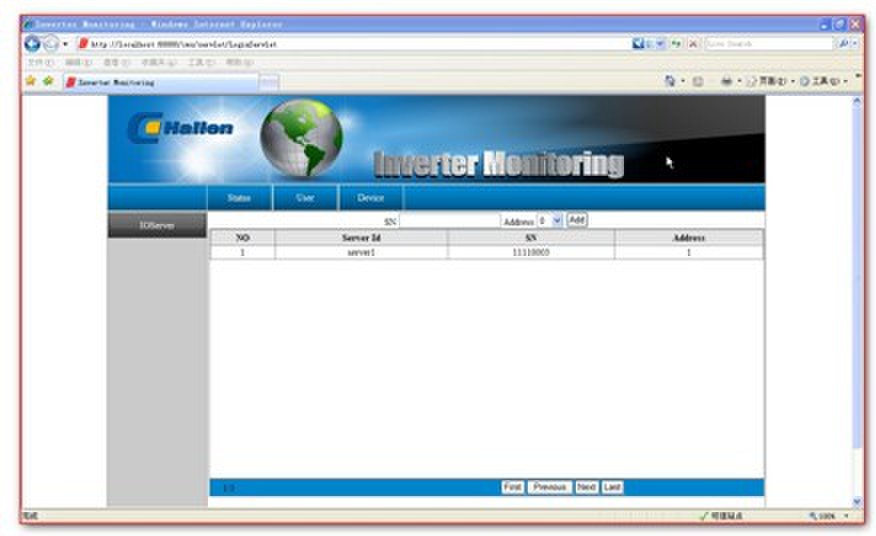This screenshot has height=536, width=876.
Task: Click the red X Stop loading icon
Action: [x=693, y=44]
